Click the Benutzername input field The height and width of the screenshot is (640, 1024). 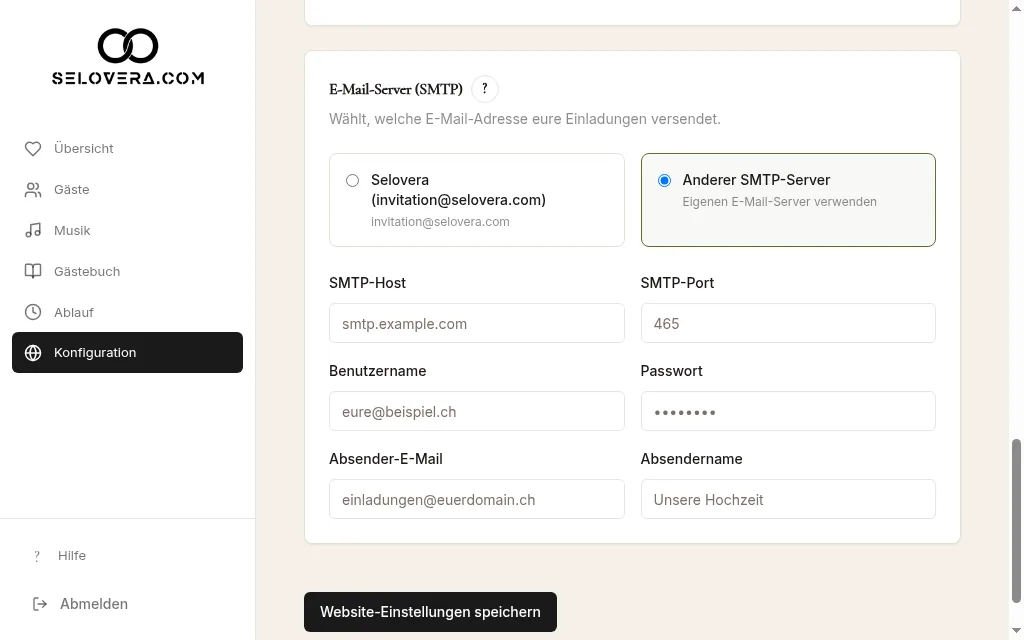tap(477, 411)
